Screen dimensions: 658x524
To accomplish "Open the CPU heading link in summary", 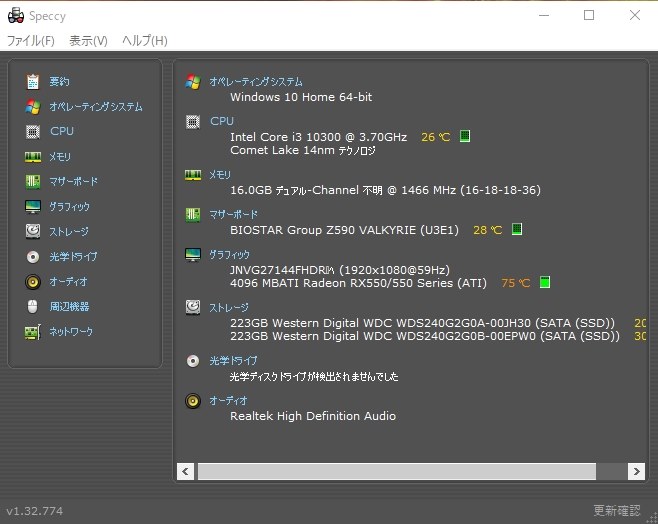I will [x=222, y=121].
